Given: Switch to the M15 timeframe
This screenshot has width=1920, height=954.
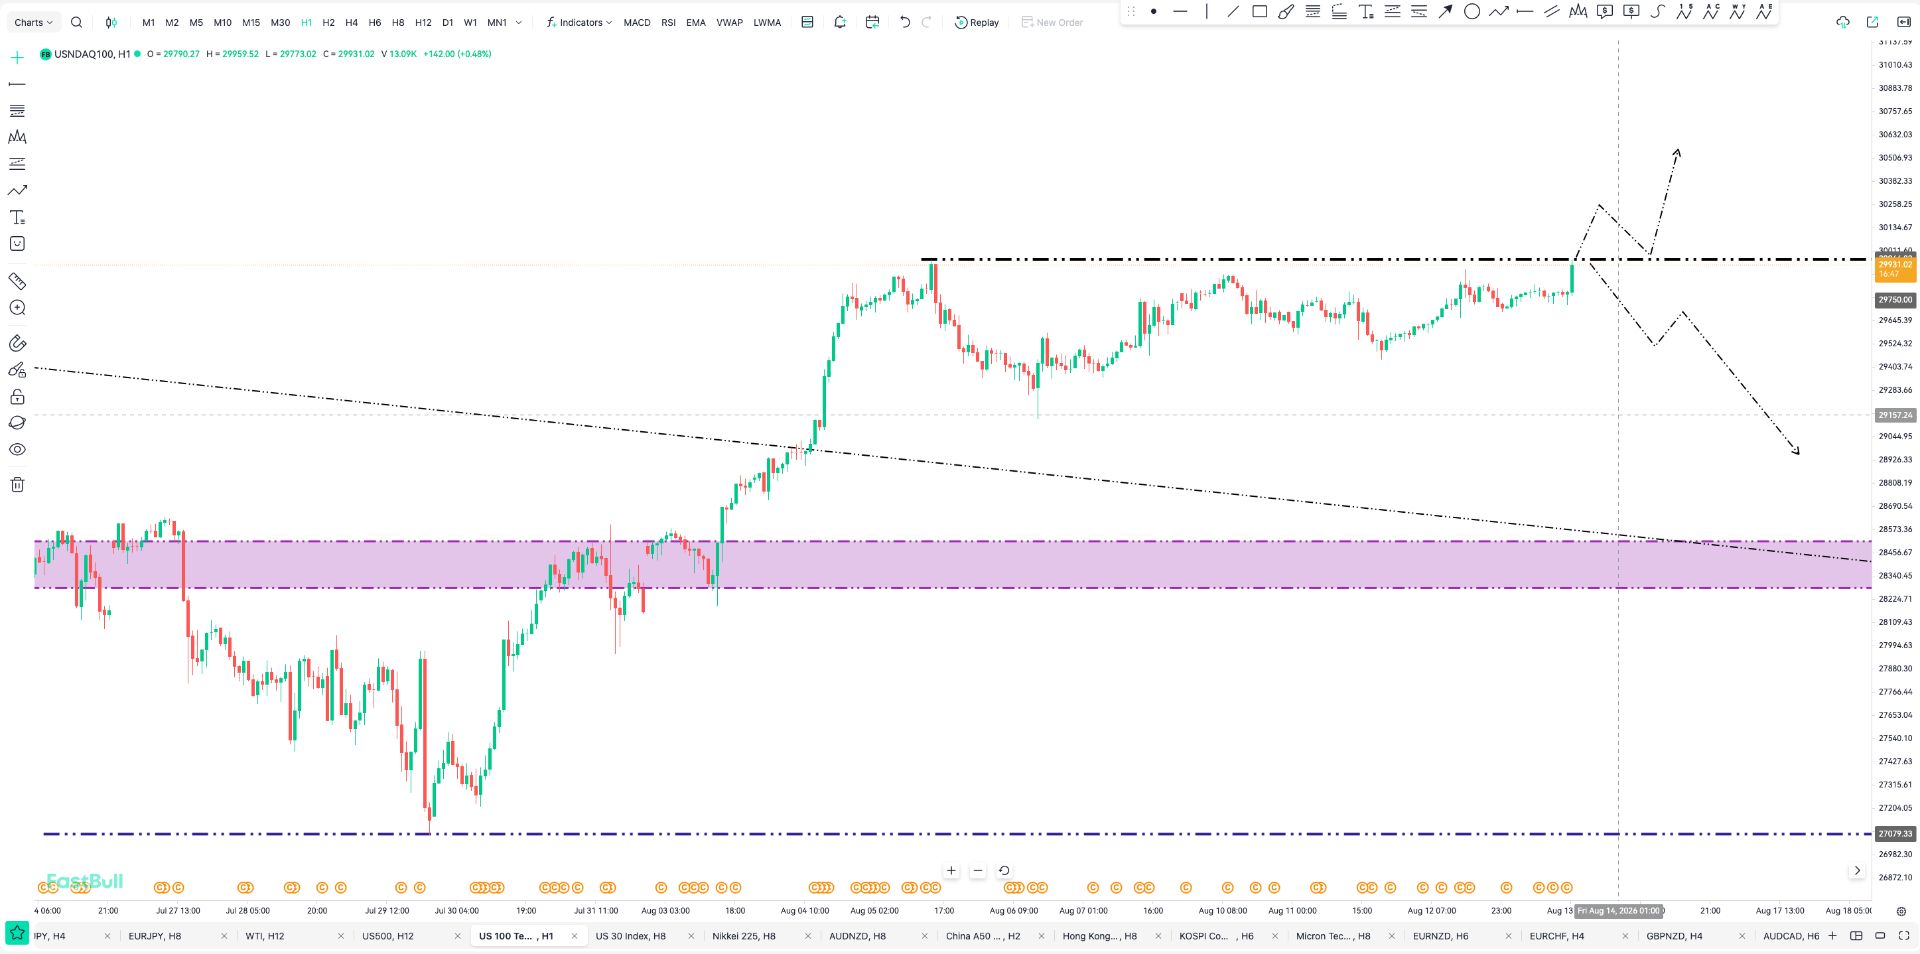Looking at the screenshot, I should tap(251, 22).
